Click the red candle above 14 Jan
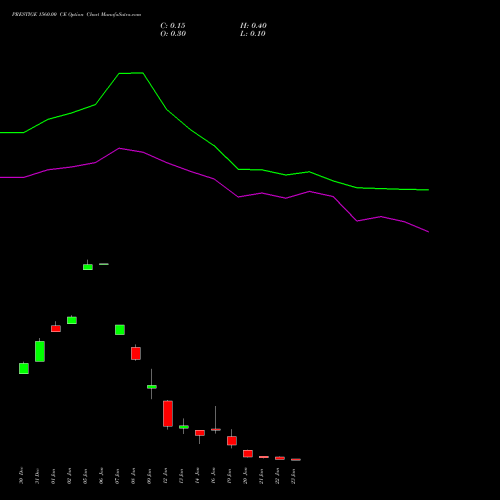This screenshot has height=500, width=500. 200,433
